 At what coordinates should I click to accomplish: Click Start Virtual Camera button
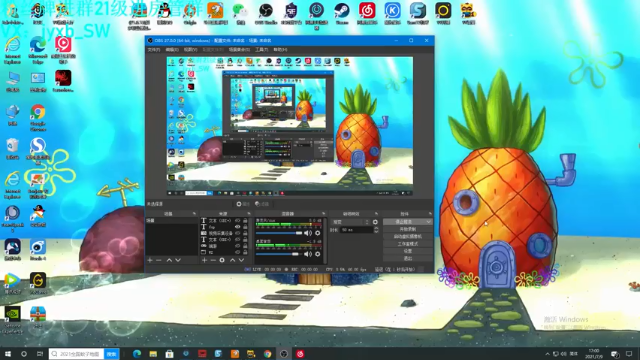[408, 236]
